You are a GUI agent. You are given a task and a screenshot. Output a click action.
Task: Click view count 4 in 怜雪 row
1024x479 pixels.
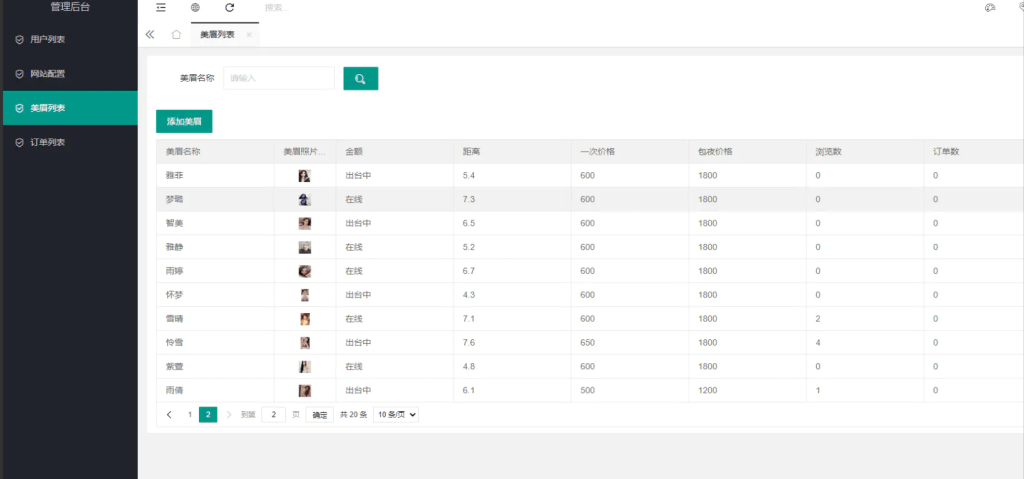pos(818,342)
